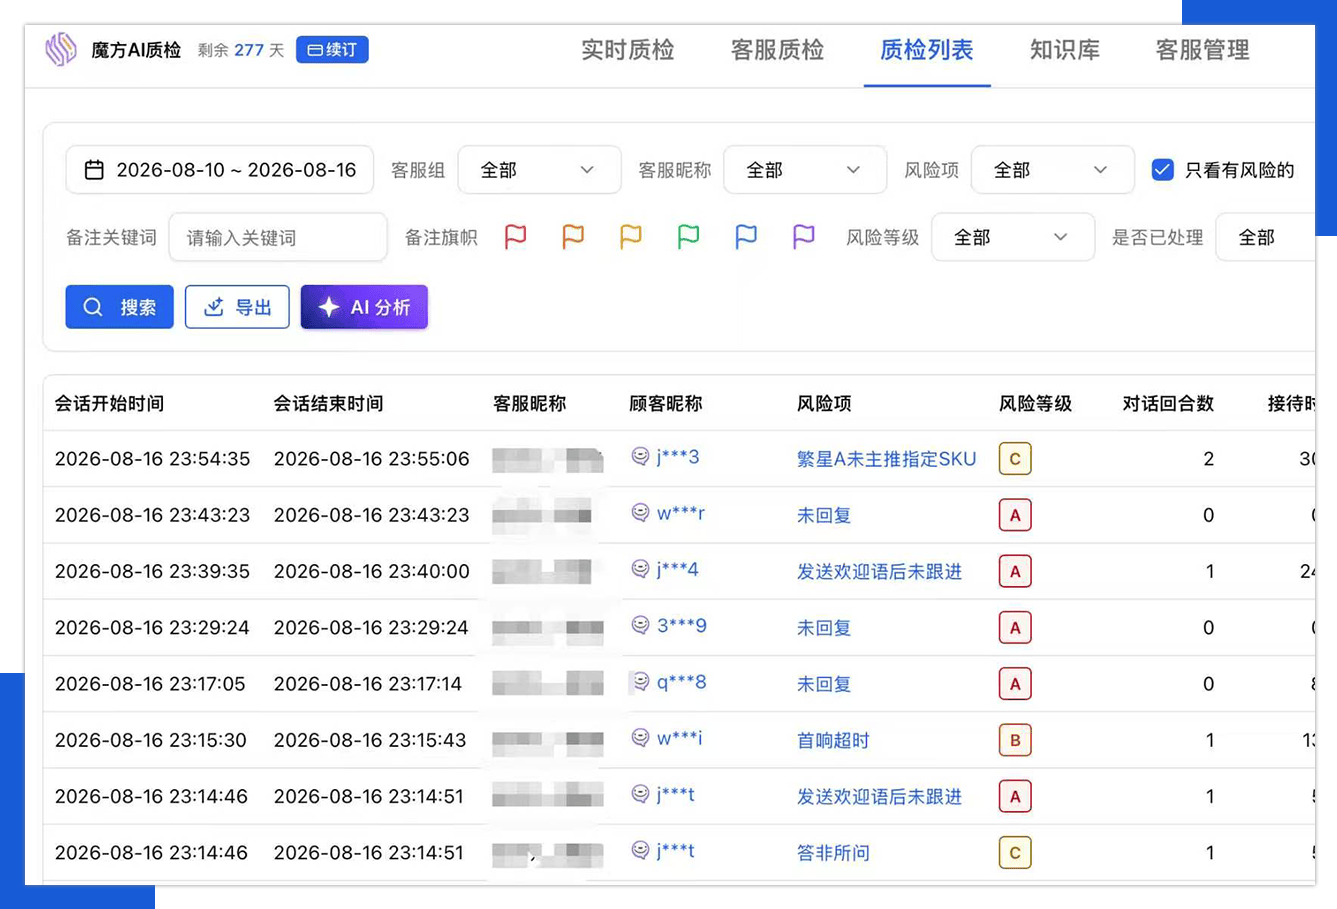Open the 答非所问 risk link
Image resolution: width=1337 pixels, height=909 pixels.
click(833, 853)
